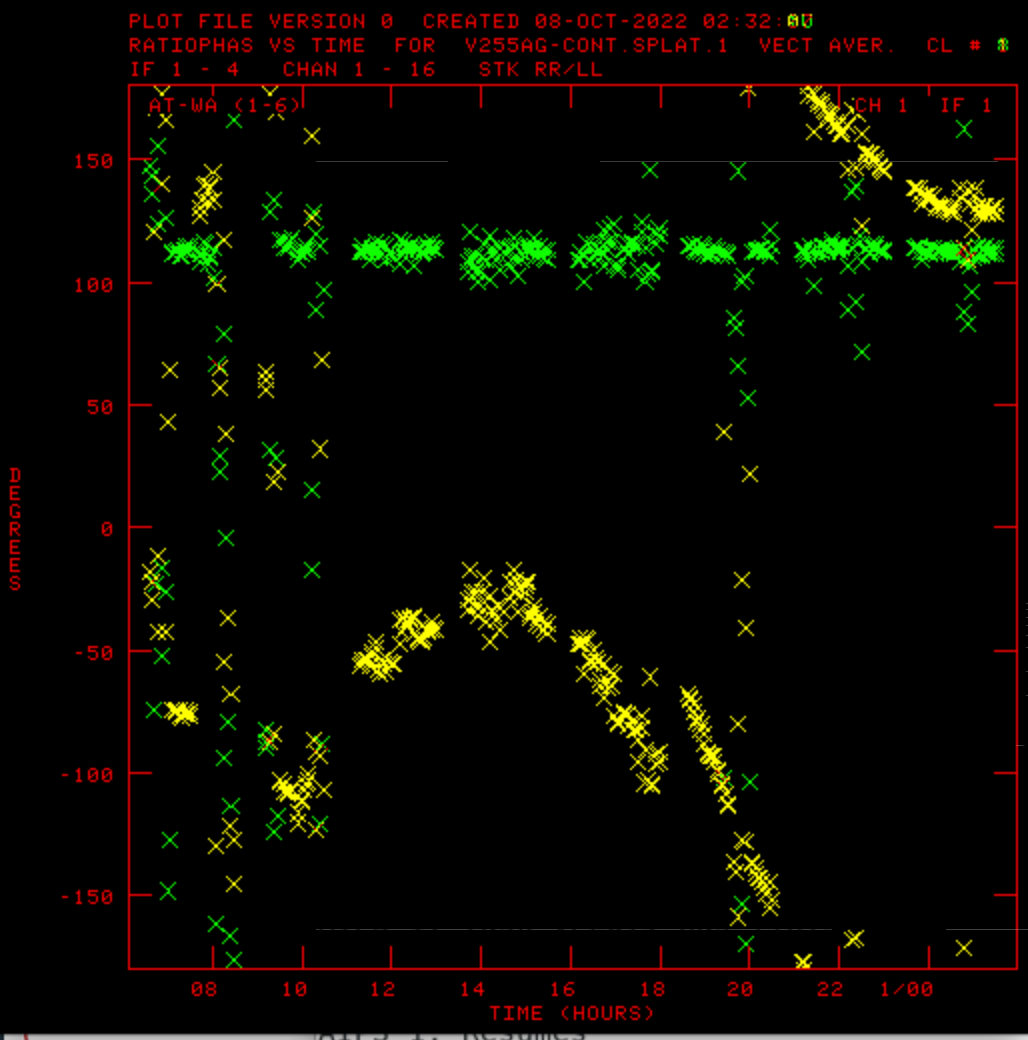The height and width of the screenshot is (1040, 1028).
Task: Click the '1/00' x-axis tick label
Action: [x=906, y=989]
